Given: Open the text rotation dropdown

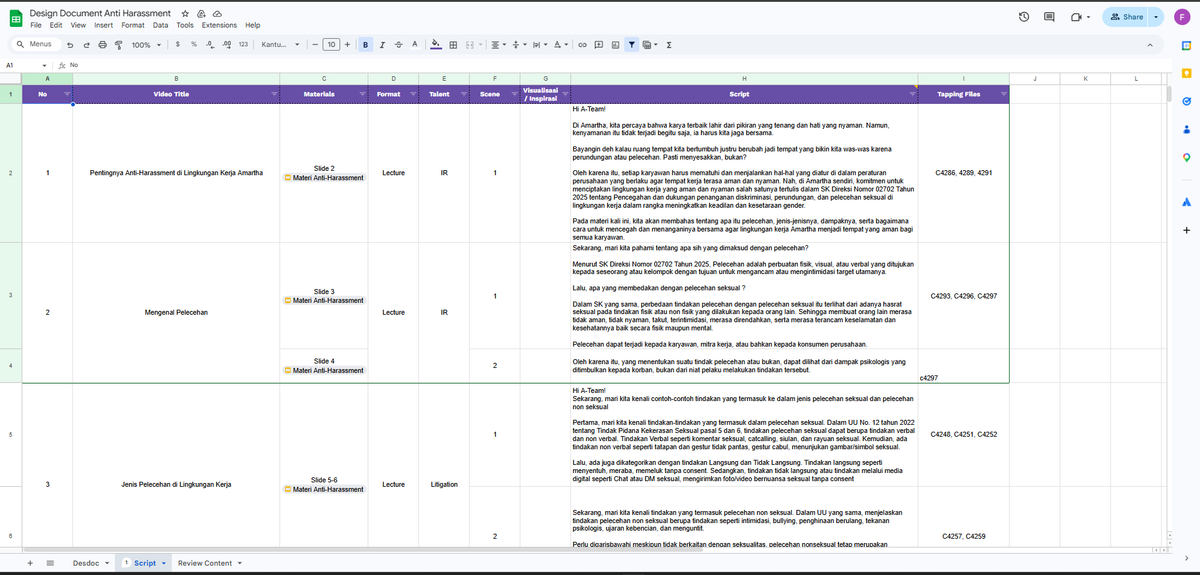Looking at the screenshot, I should pos(560,44).
